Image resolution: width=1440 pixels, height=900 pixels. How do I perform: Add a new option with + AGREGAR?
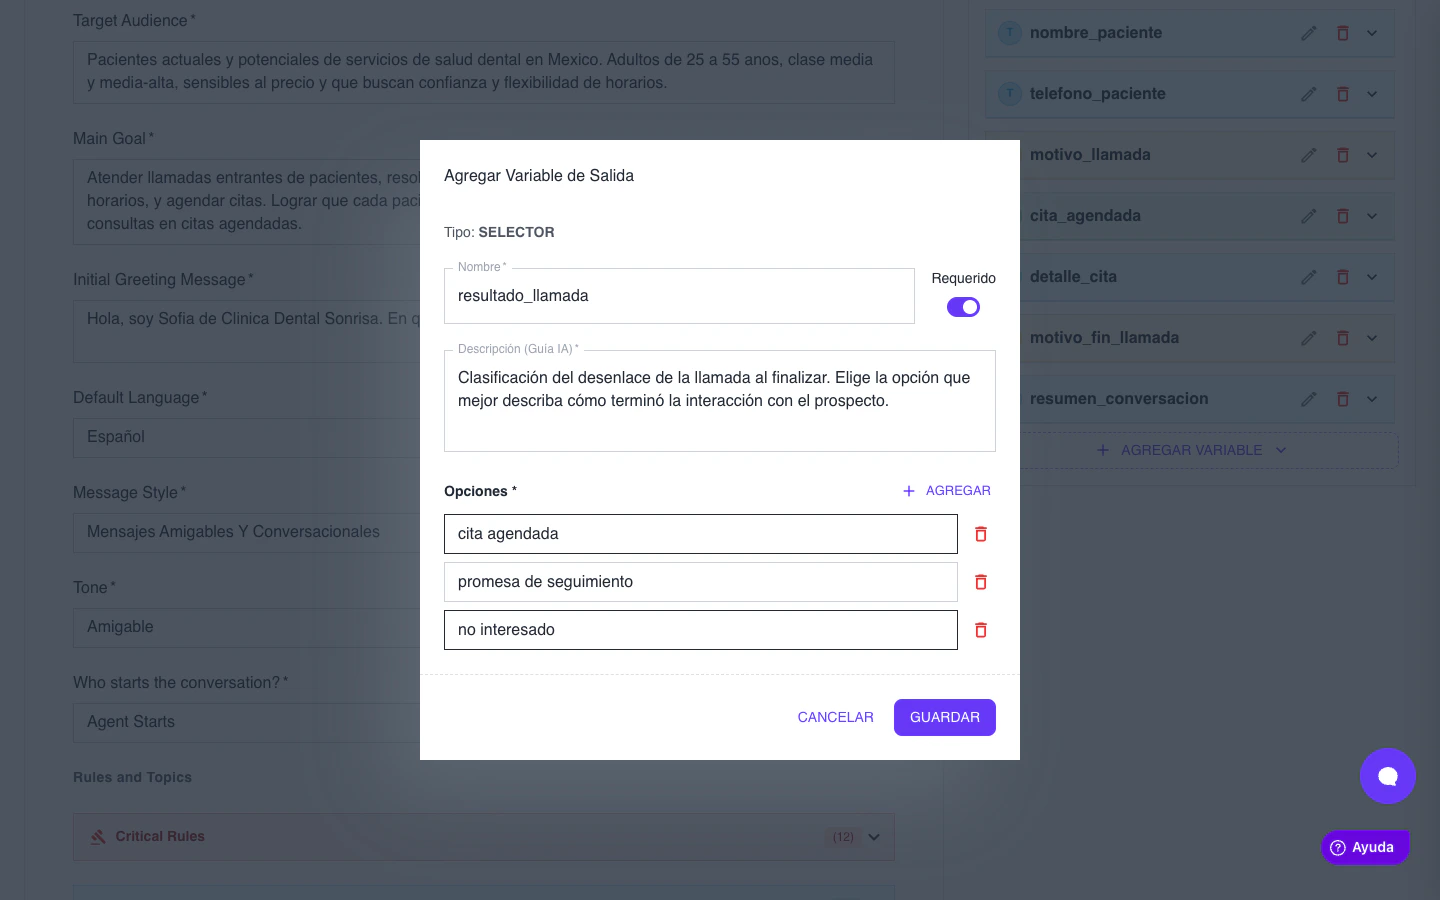click(x=946, y=491)
